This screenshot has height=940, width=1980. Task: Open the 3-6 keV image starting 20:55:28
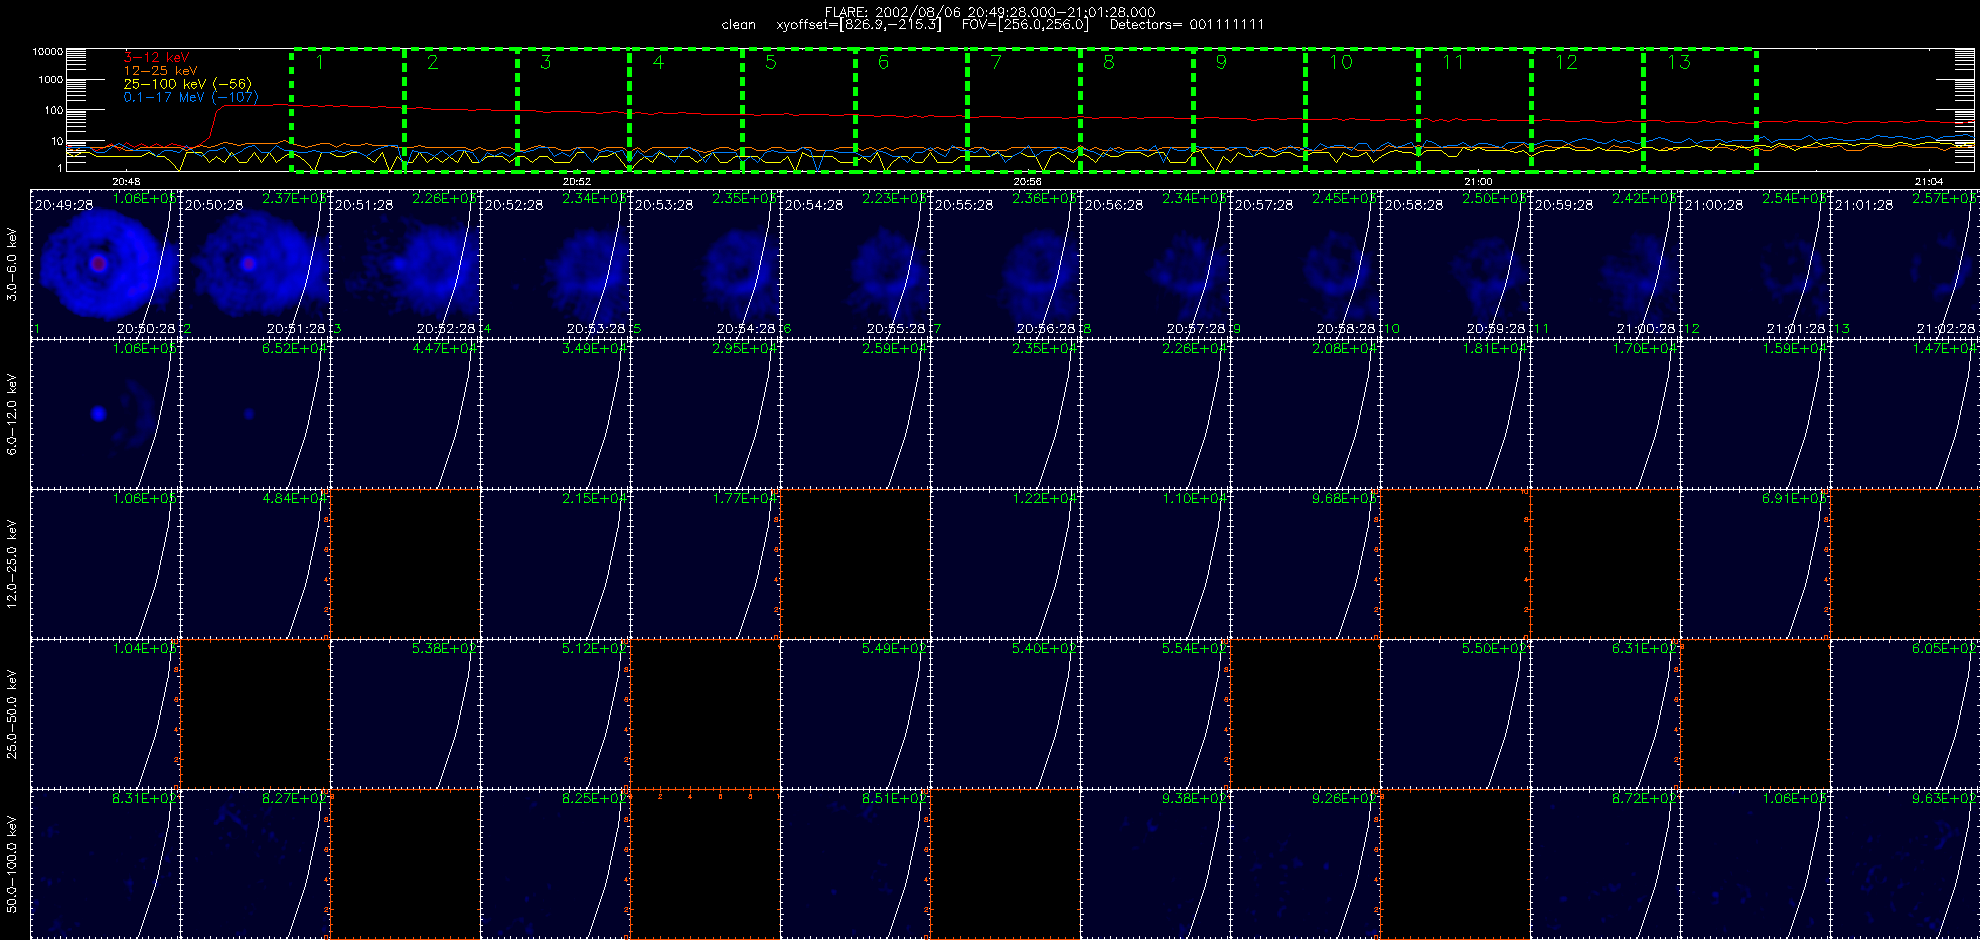click(x=1005, y=264)
